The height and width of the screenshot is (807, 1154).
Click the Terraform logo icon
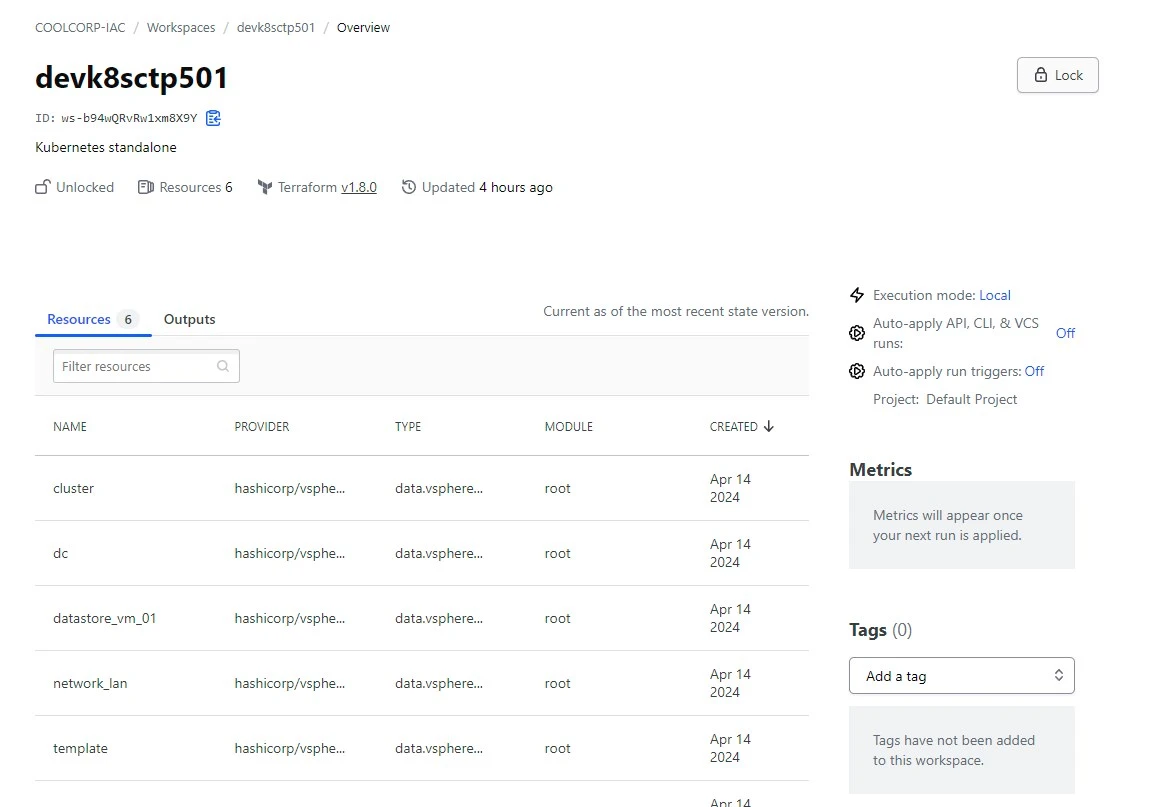(x=265, y=187)
